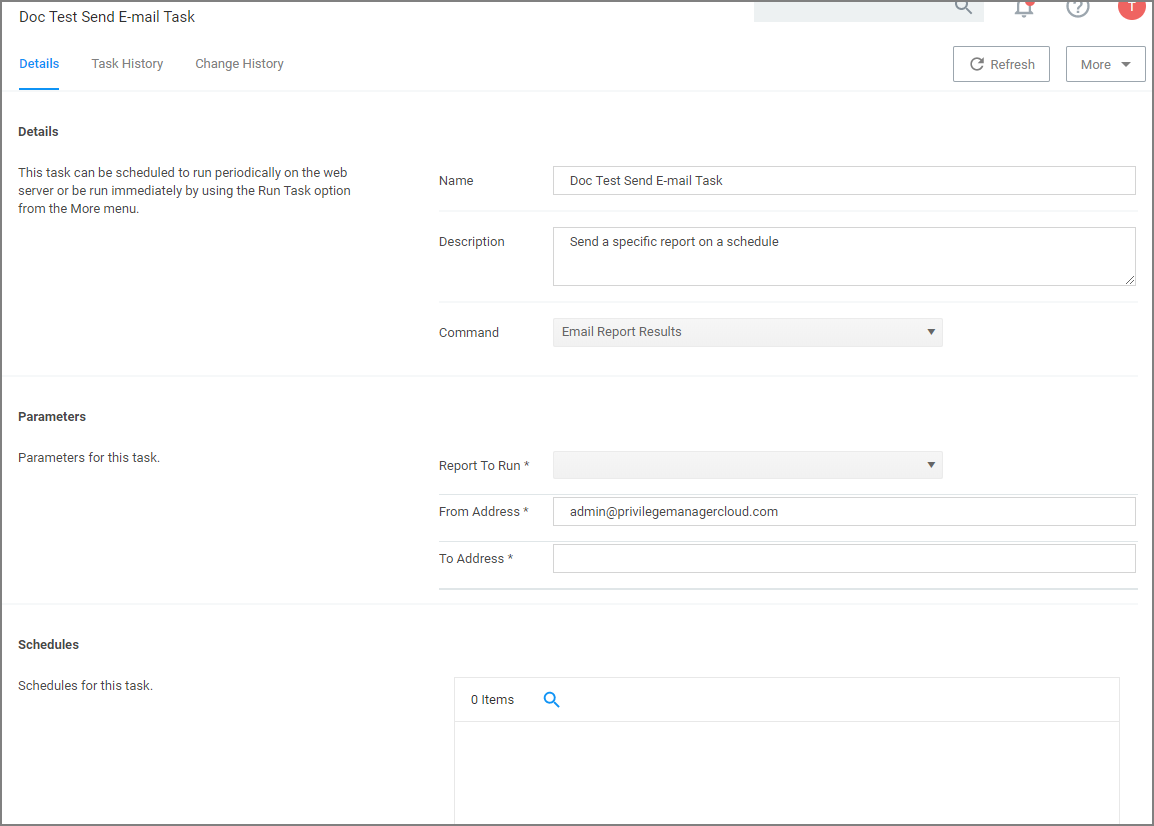Select the Details tab
The width and height of the screenshot is (1154, 826).
click(x=39, y=63)
